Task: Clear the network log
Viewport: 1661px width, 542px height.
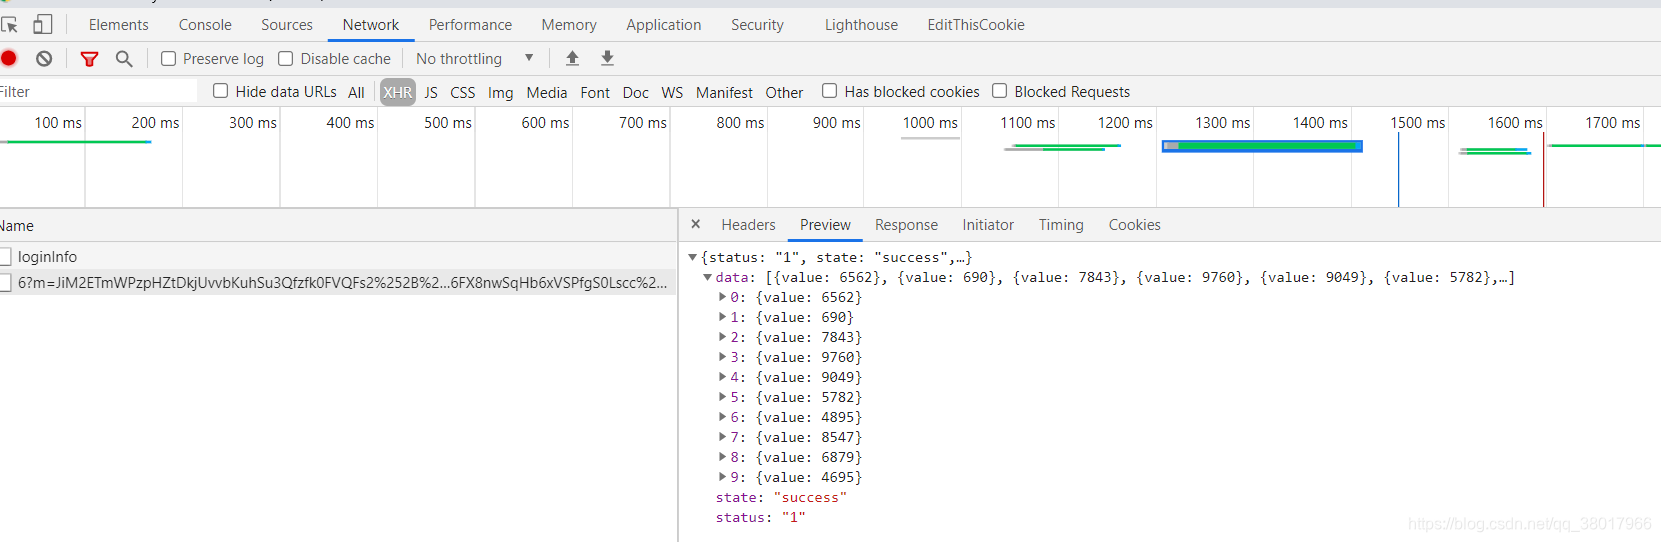Action: [x=44, y=59]
